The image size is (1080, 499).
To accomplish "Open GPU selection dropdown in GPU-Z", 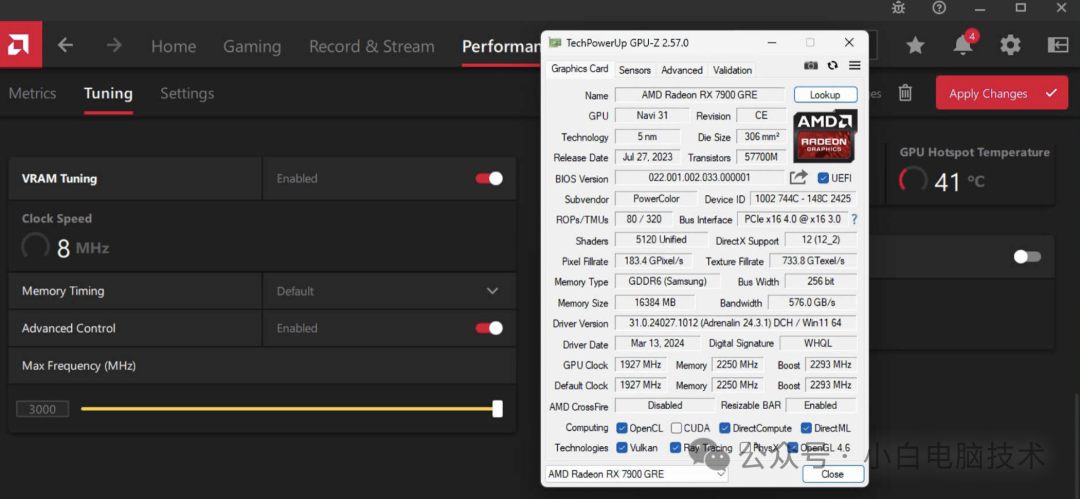I will pyautogui.click(x=636, y=474).
